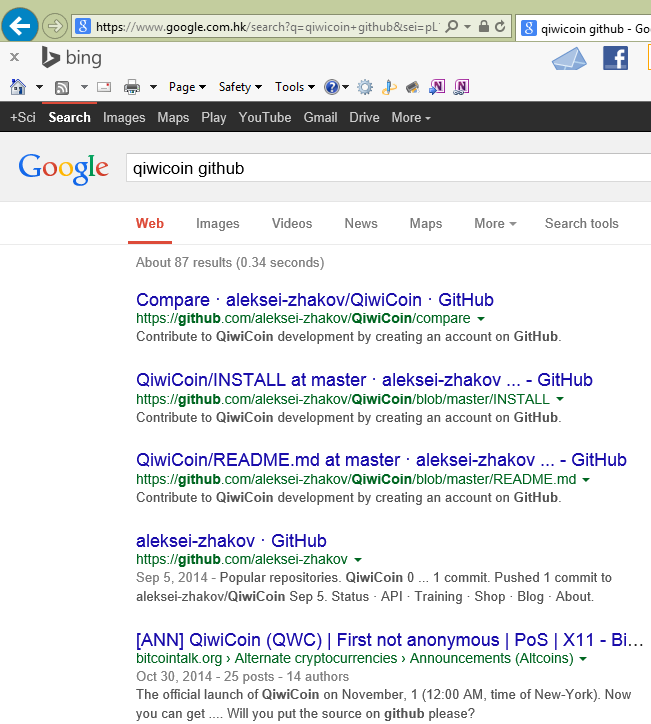Select the Web results tab
The height and width of the screenshot is (724, 651).
(x=150, y=223)
